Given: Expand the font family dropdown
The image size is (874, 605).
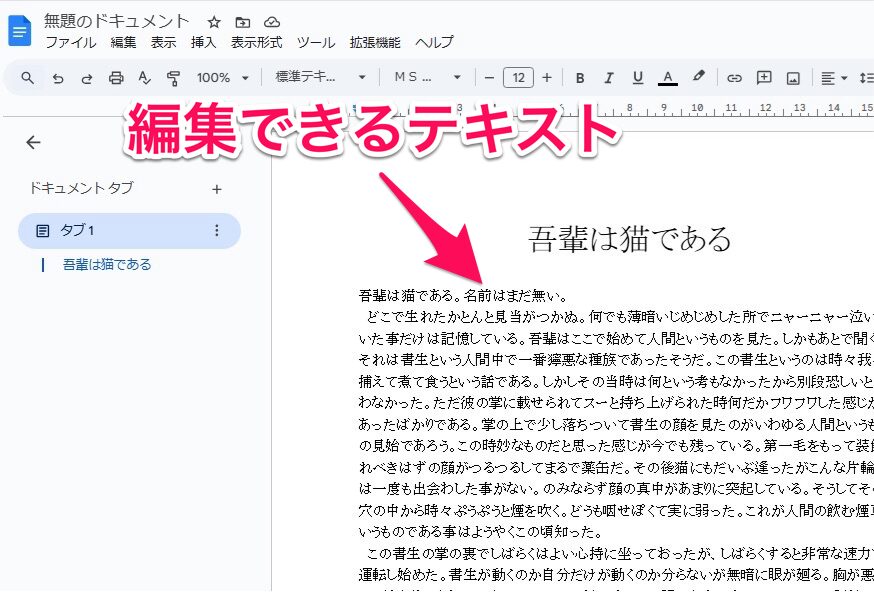Looking at the screenshot, I should point(427,78).
